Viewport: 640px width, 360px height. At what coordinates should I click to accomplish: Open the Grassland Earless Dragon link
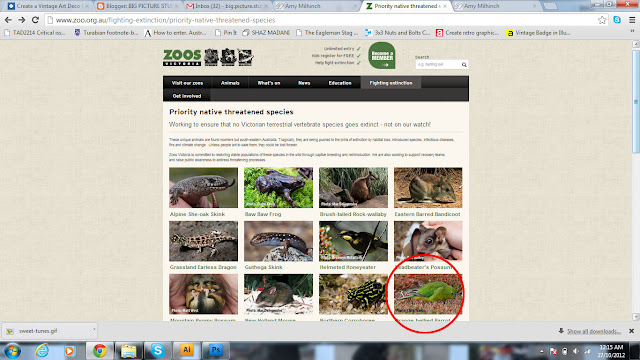[203, 267]
